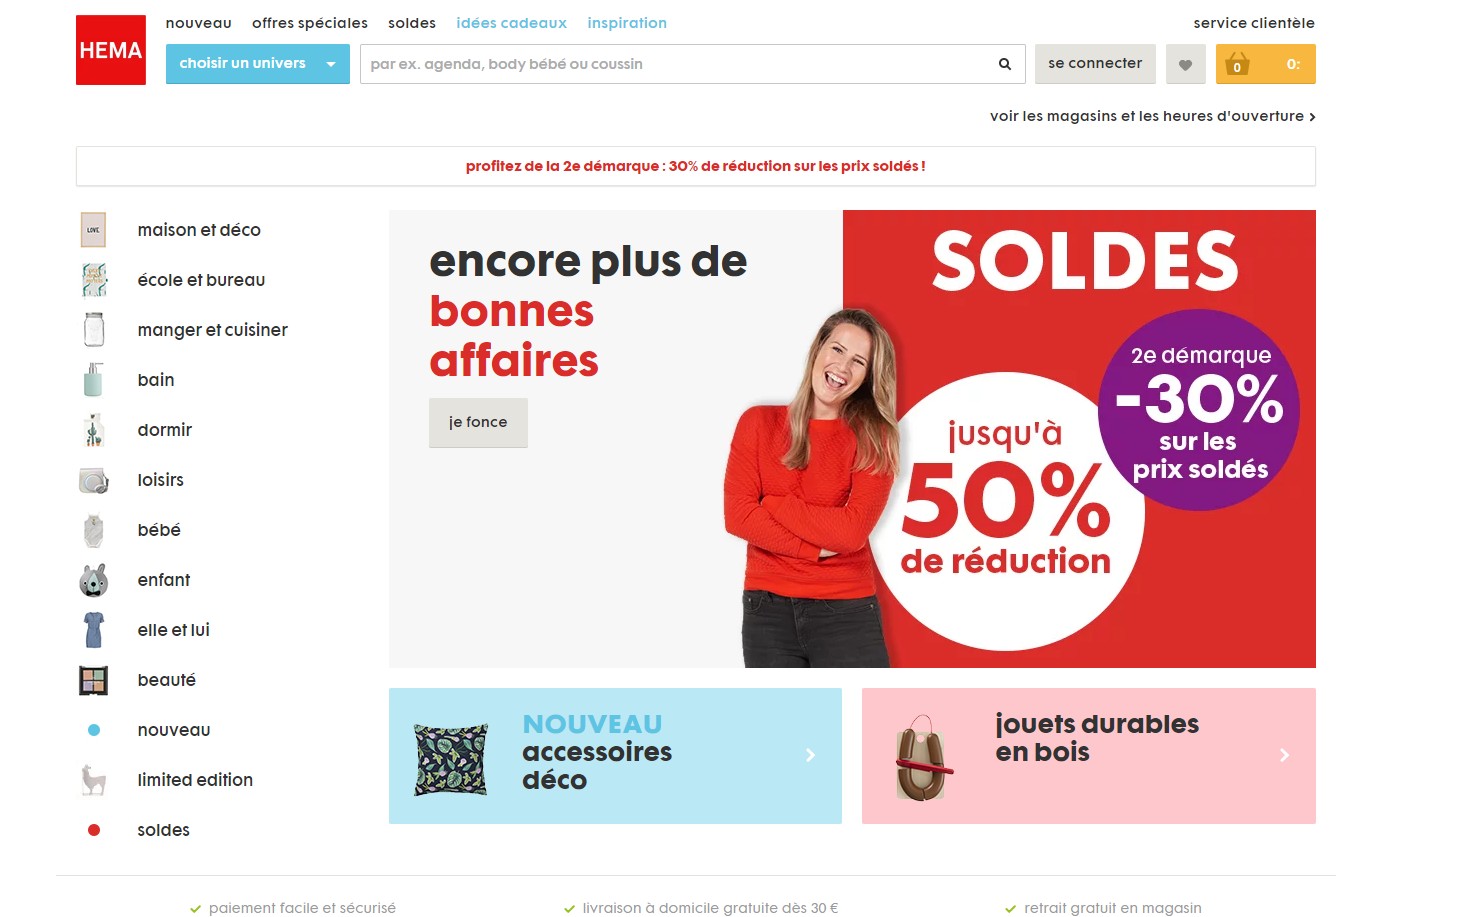Open the wishlist heart icon
The width and height of the screenshot is (1461, 917).
(x=1185, y=64)
